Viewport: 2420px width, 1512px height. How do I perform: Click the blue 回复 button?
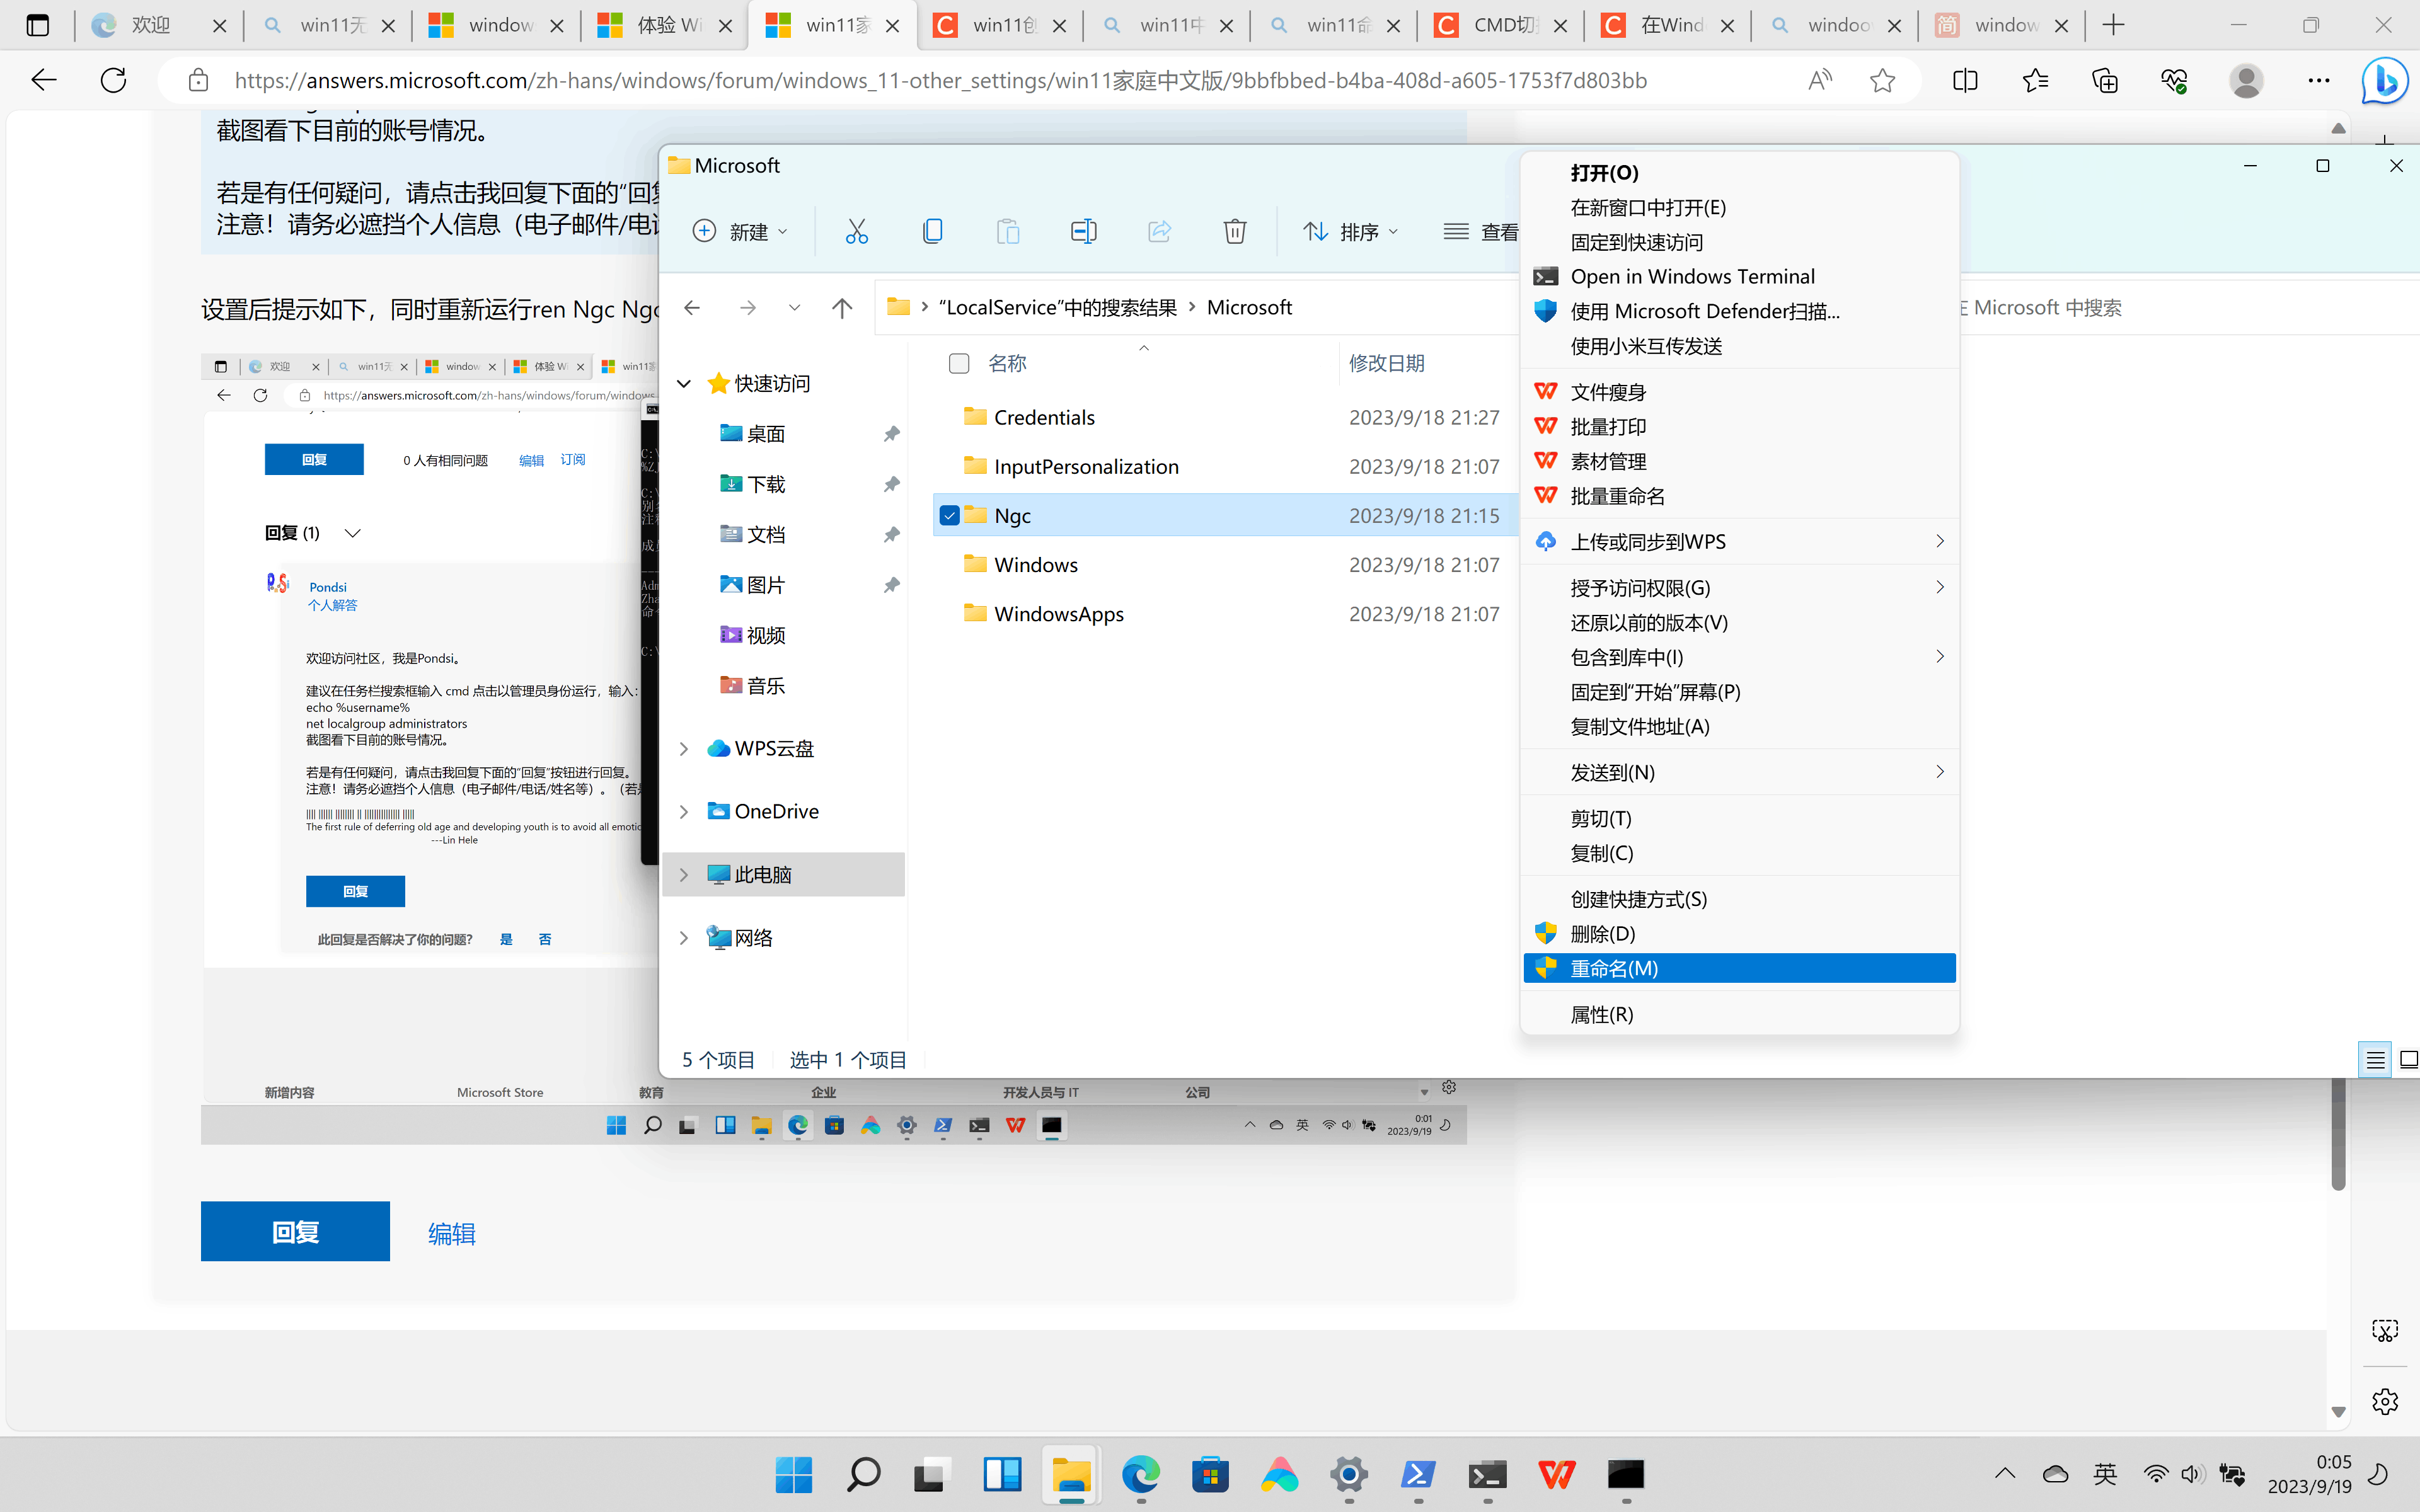pyautogui.click(x=295, y=1231)
